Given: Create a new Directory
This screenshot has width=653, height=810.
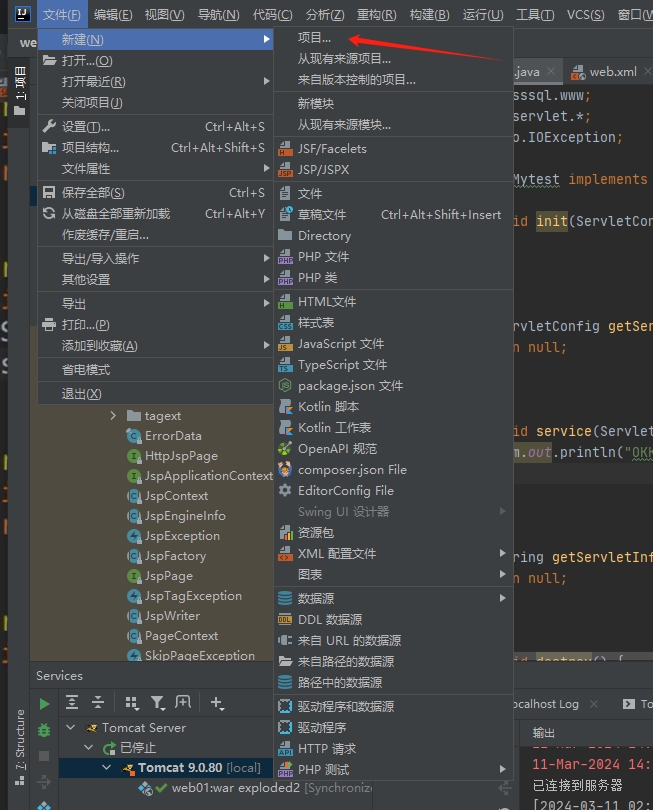Looking at the screenshot, I should point(393,236).
